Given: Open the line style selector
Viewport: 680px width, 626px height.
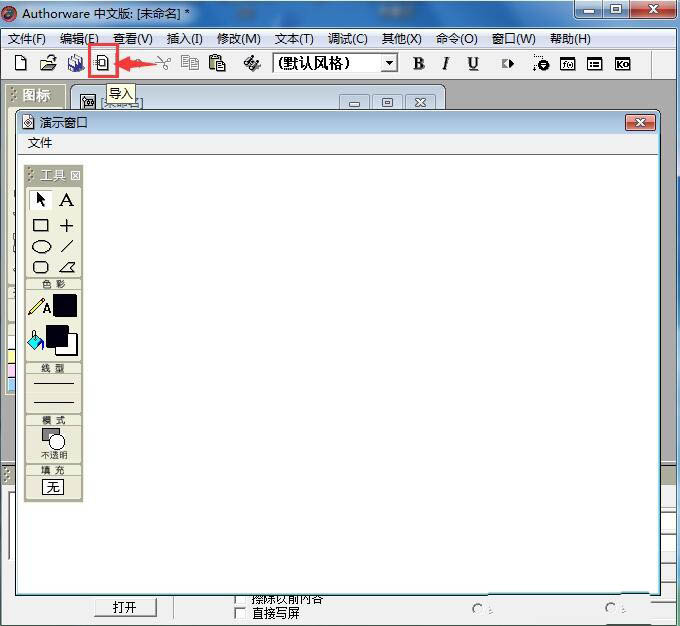Looking at the screenshot, I should click(x=53, y=393).
